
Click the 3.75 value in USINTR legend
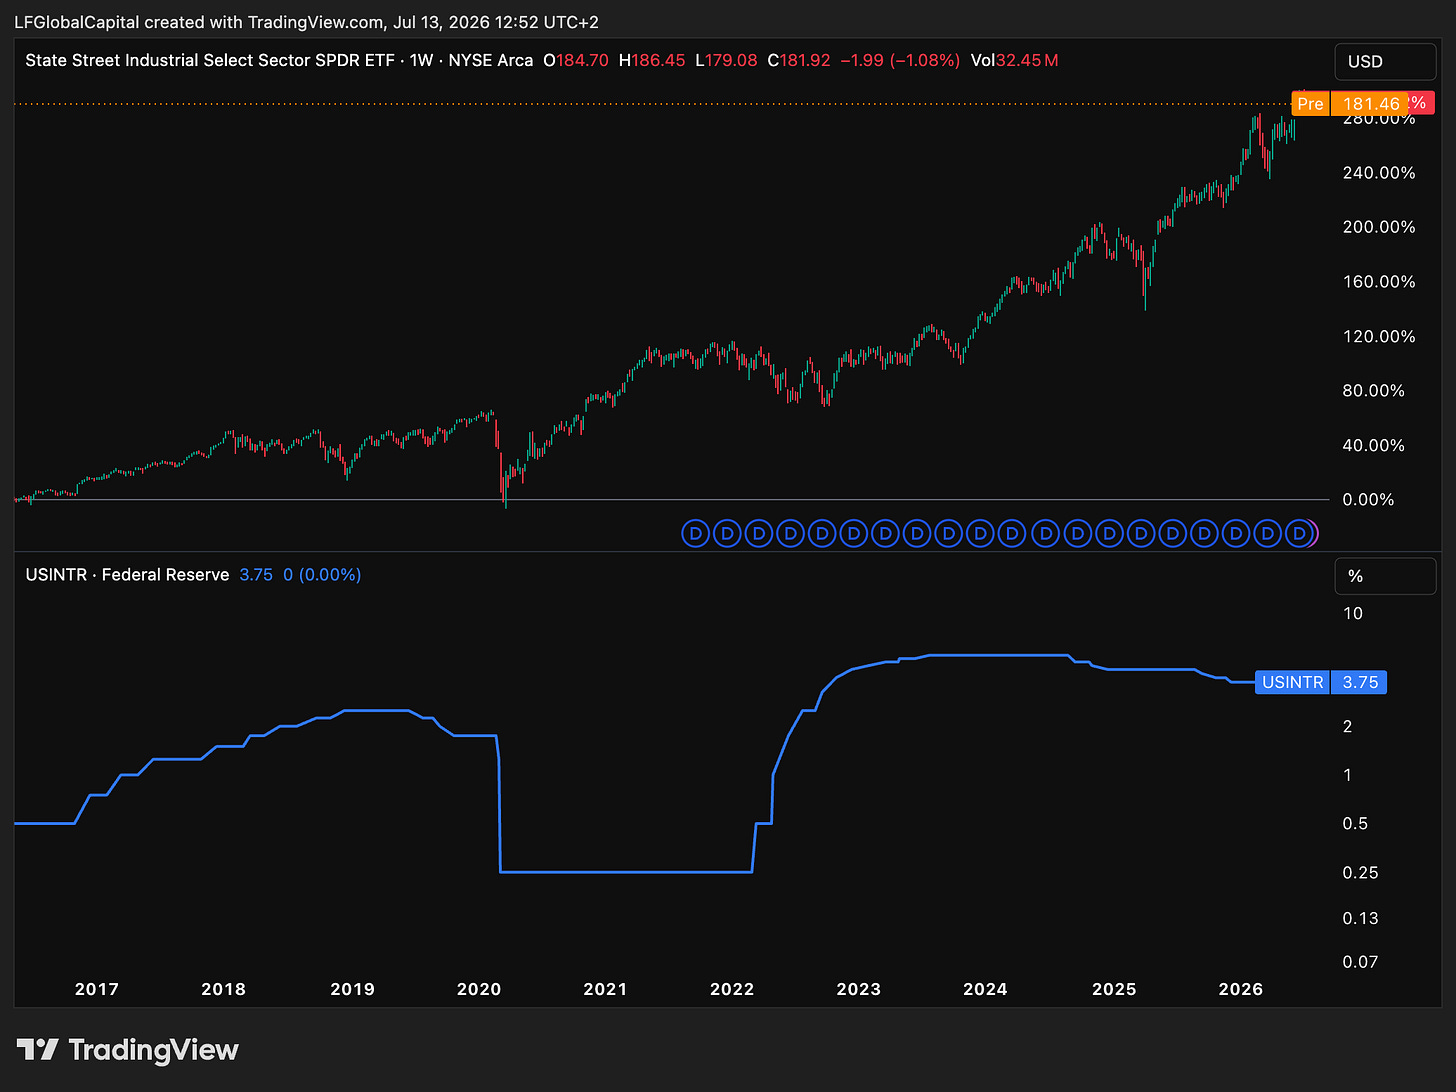click(x=256, y=575)
